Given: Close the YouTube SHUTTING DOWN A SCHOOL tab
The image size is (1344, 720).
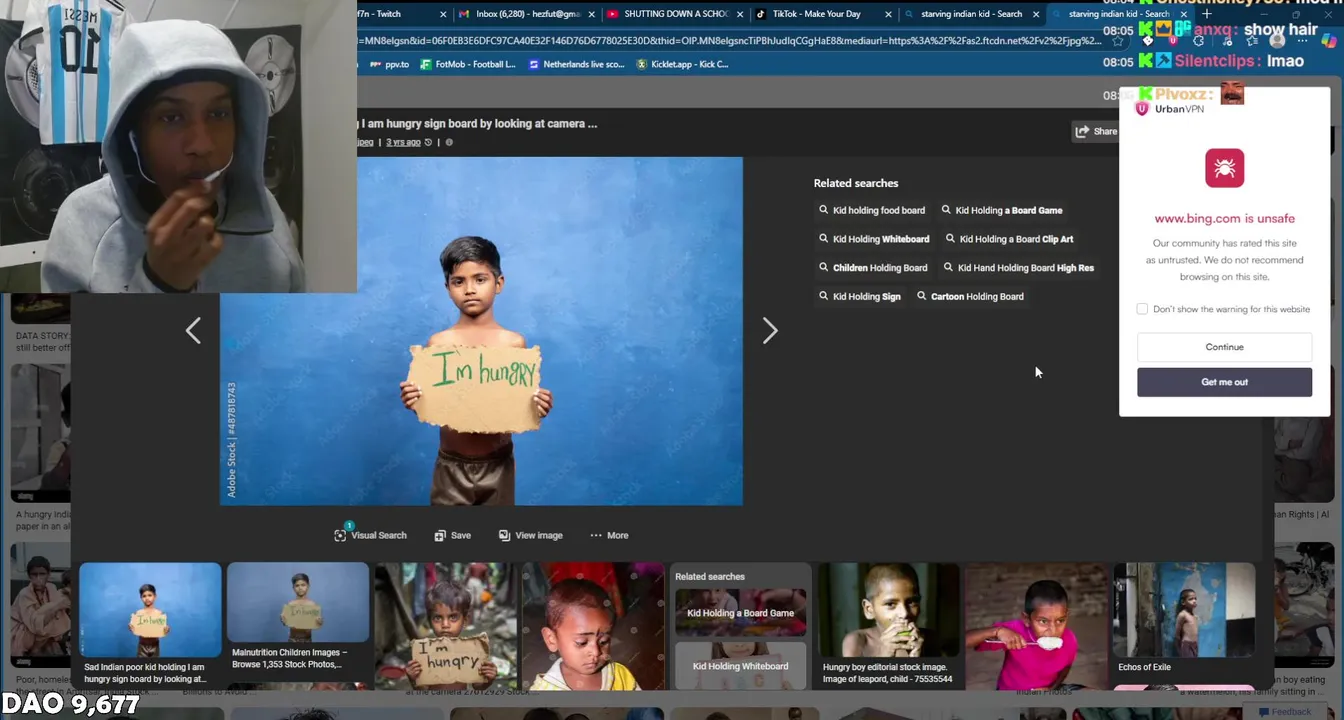Looking at the screenshot, I should (739, 14).
